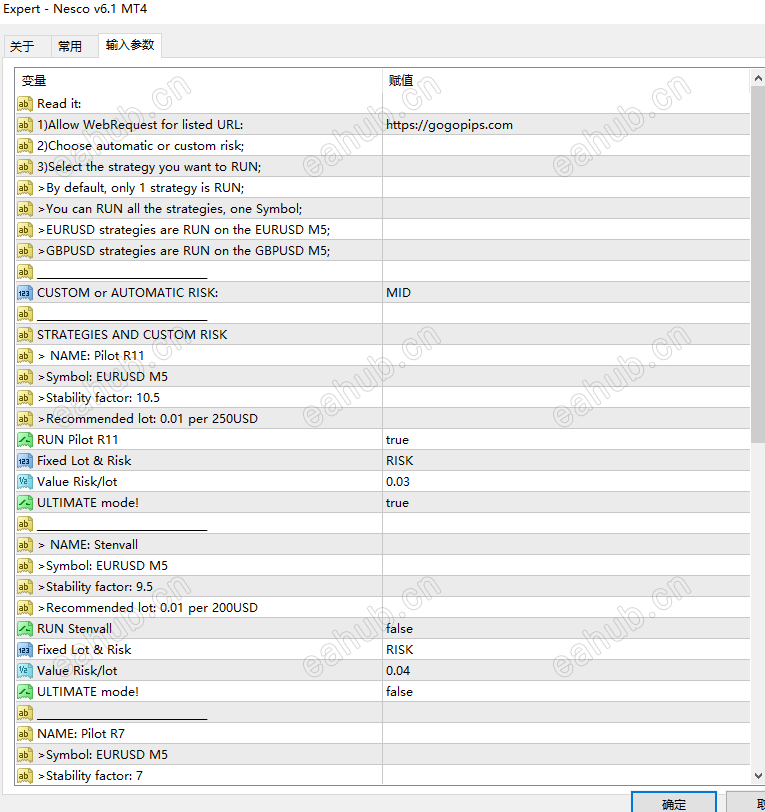Viewport: 765px width, 812px height.
Task: Click the boolean icon beside 'RUN Stenvall'
Action: coord(24,629)
